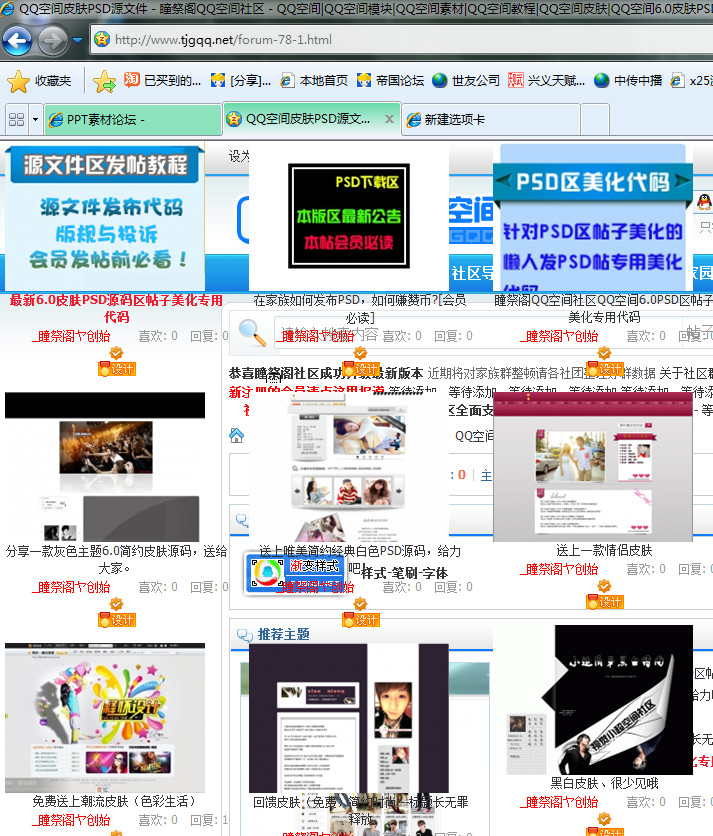
Task: Click the 回复: 1 count under 潮流皮肤 post
Action: coord(209,820)
